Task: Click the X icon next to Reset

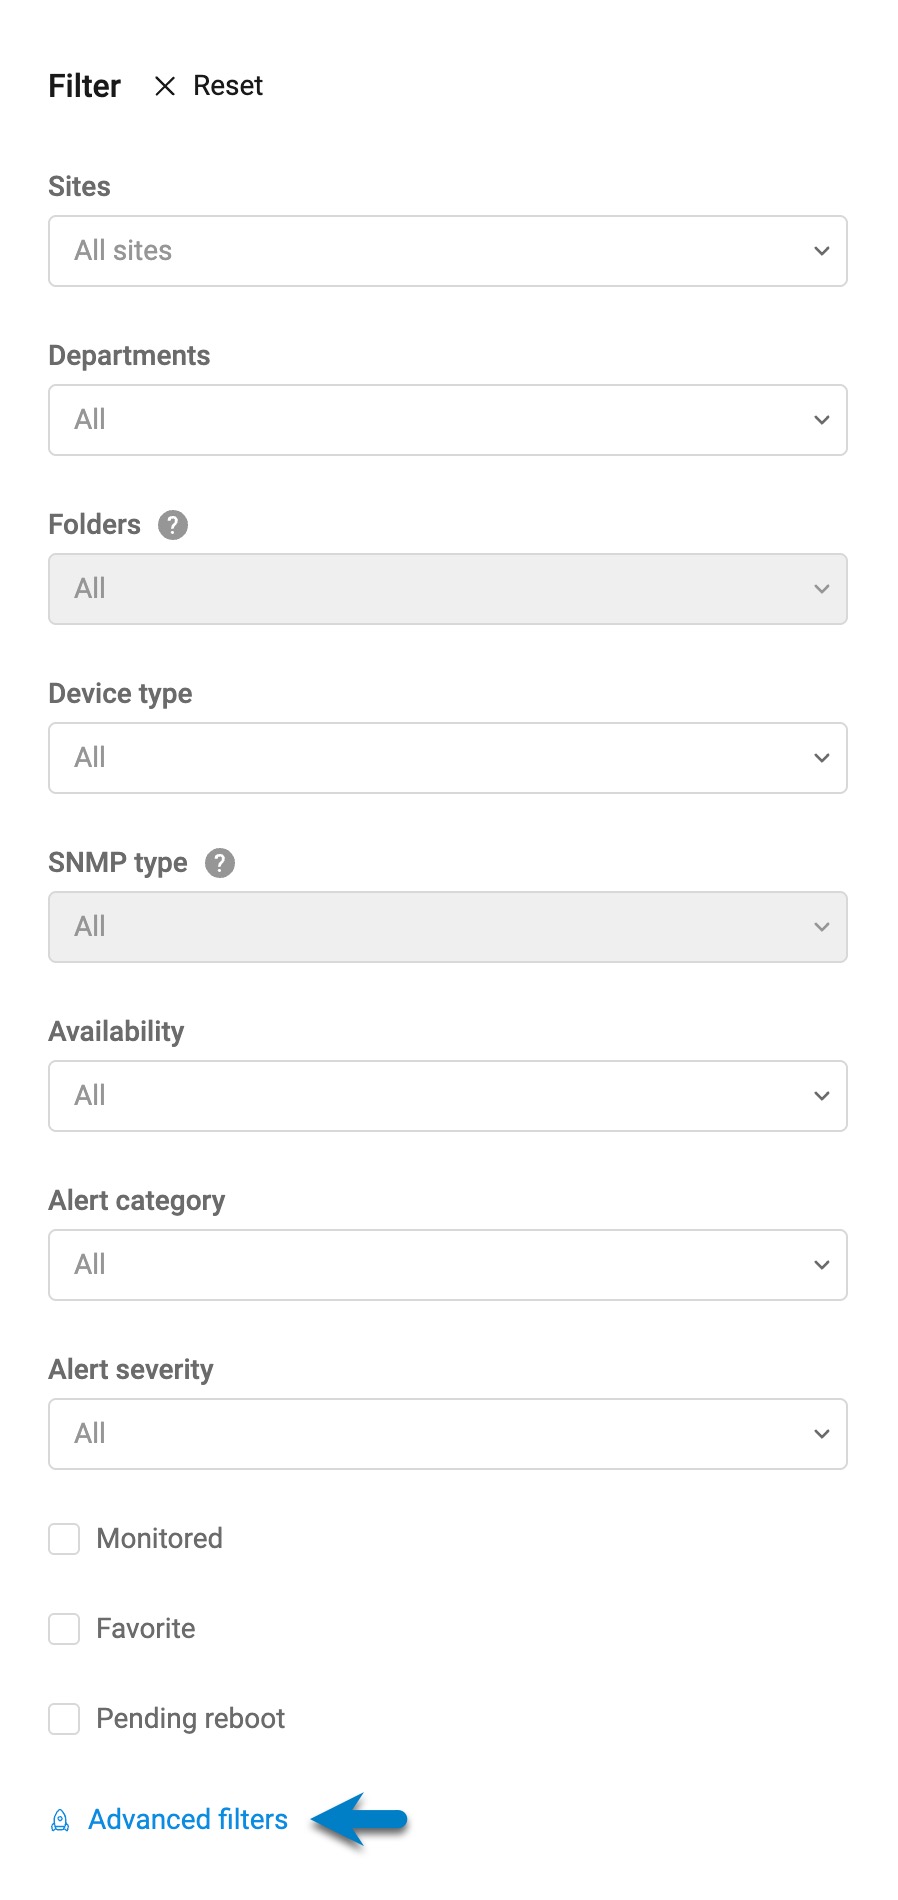Action: click(x=164, y=86)
